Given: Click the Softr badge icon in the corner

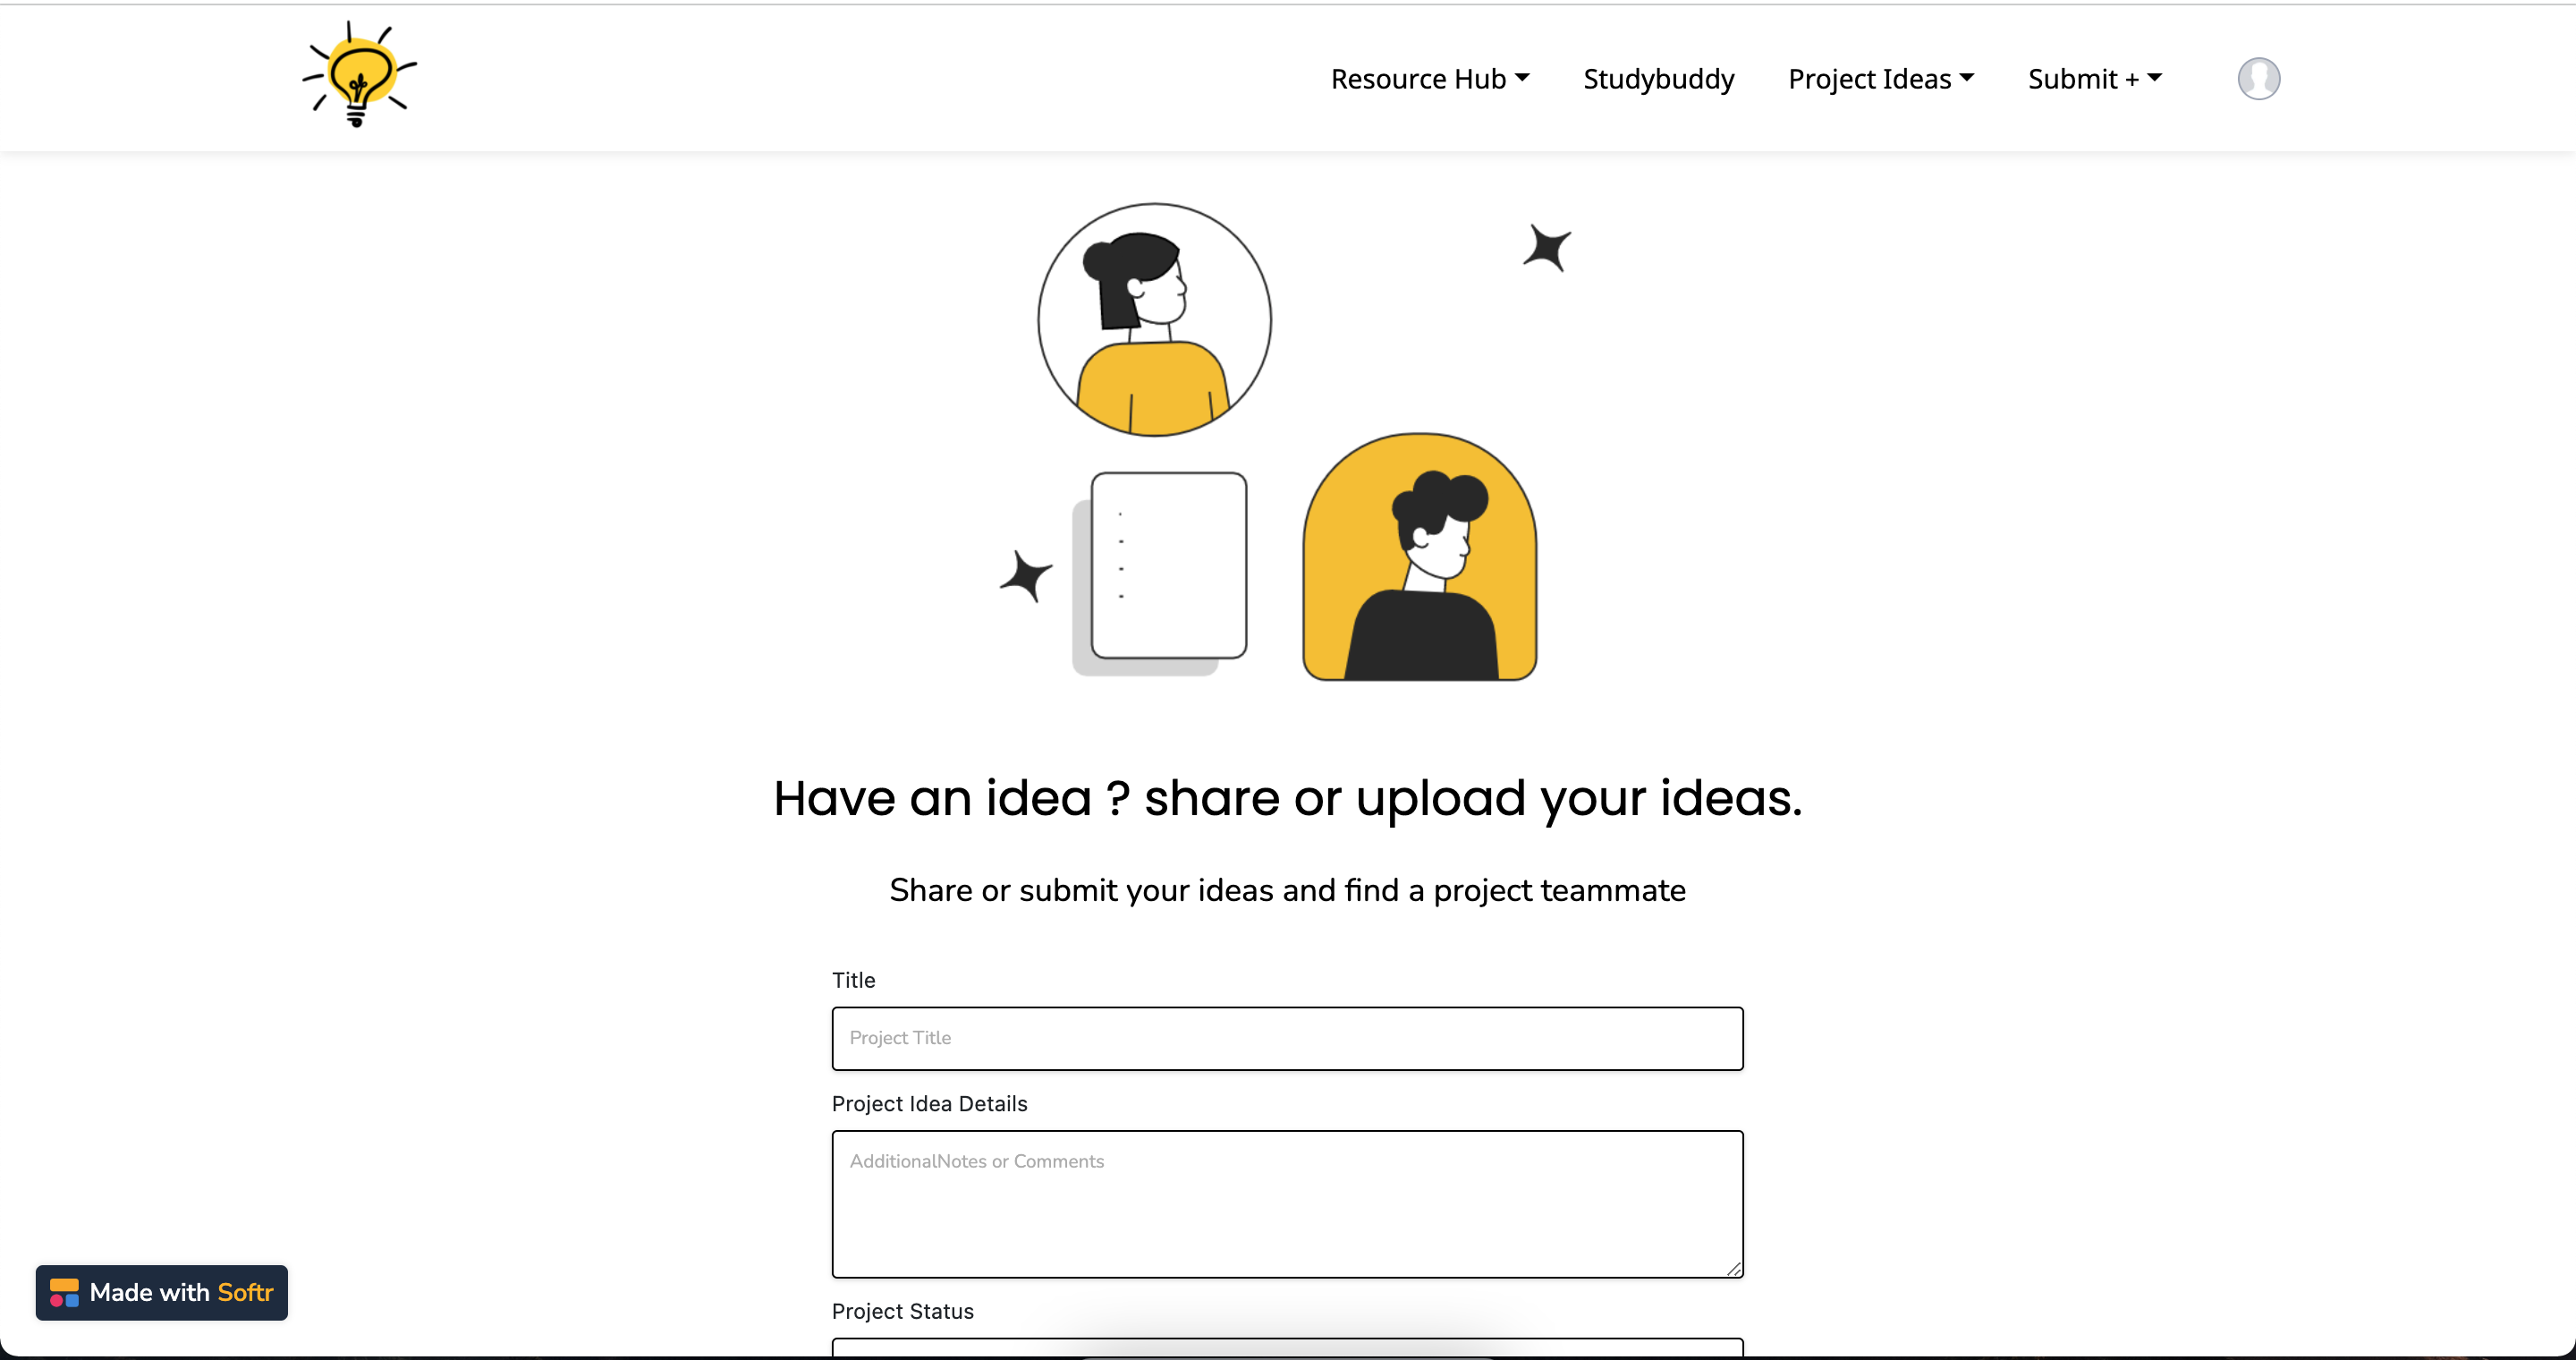Looking at the screenshot, I should (64, 1292).
